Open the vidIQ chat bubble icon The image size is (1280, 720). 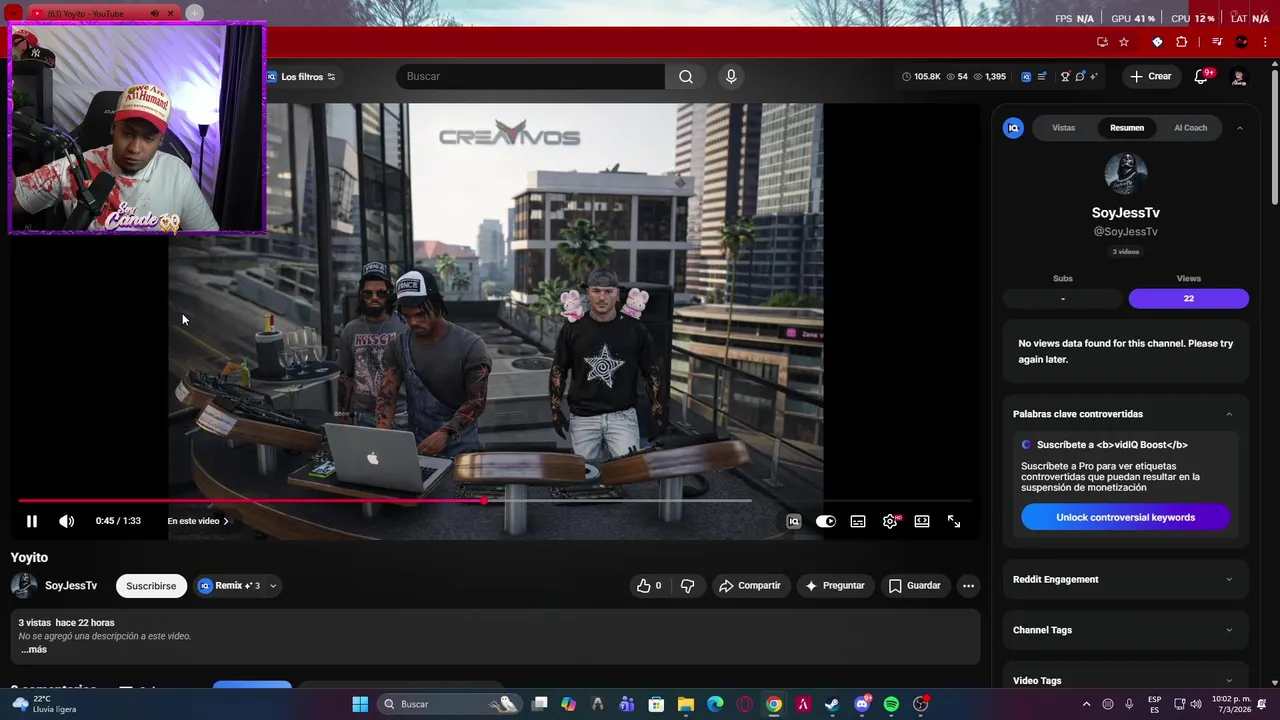pos(1080,76)
